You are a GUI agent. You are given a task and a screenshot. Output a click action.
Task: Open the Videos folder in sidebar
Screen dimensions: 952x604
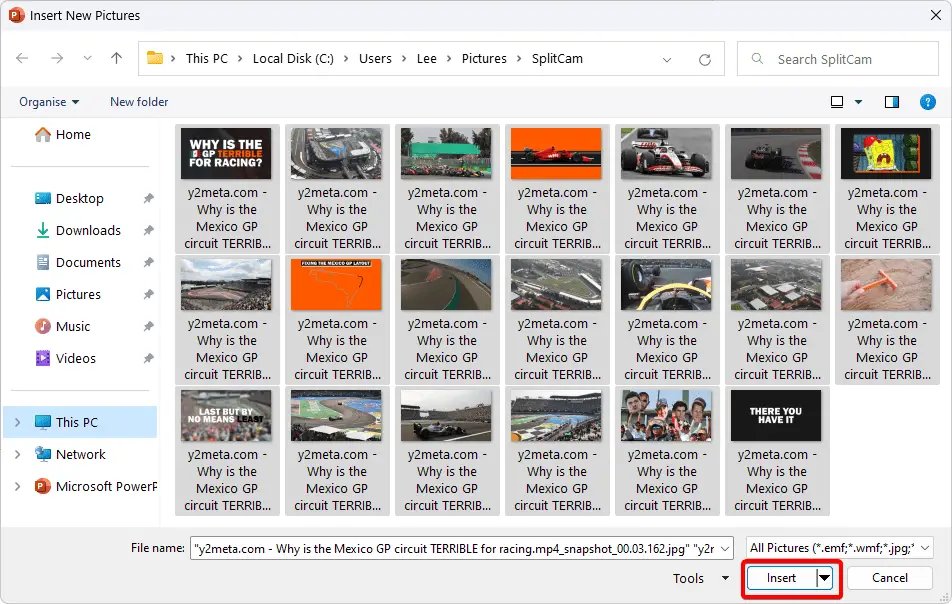[76, 358]
